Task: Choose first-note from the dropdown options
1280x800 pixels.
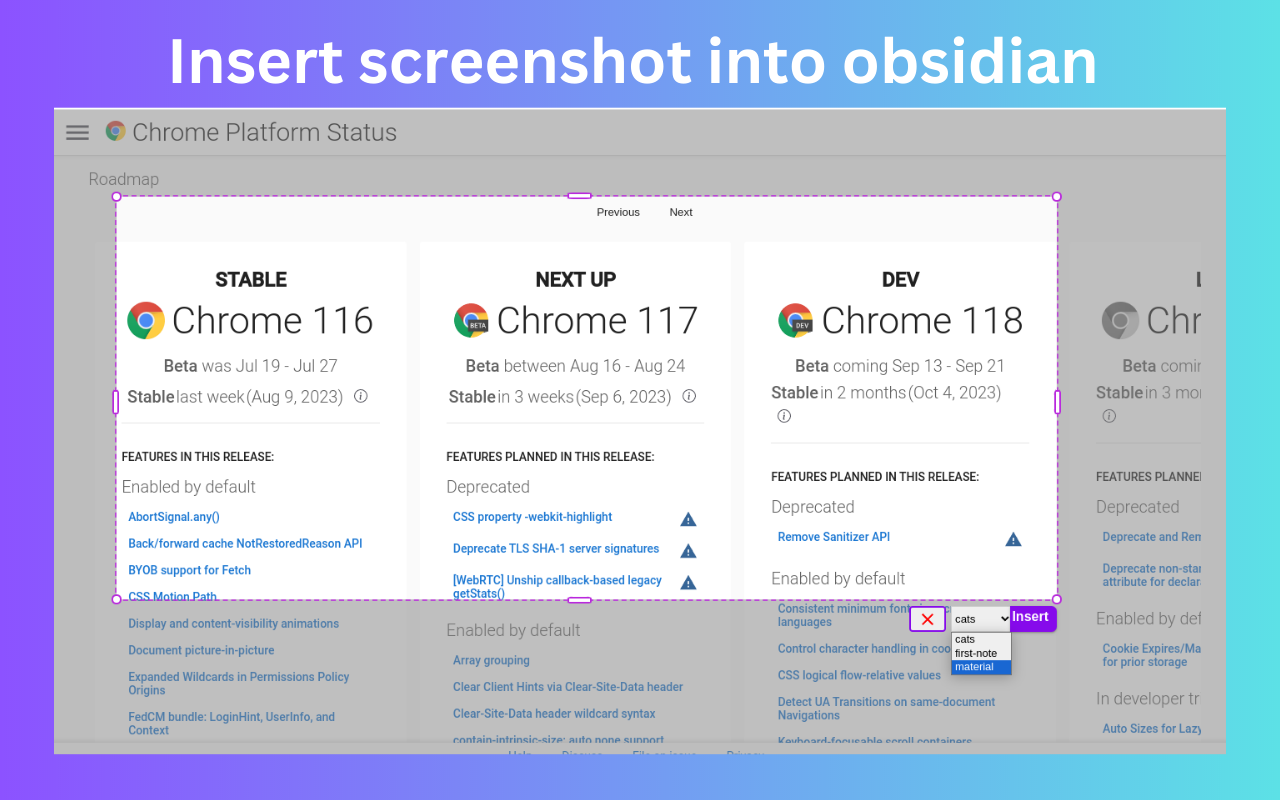Action: 974,653
